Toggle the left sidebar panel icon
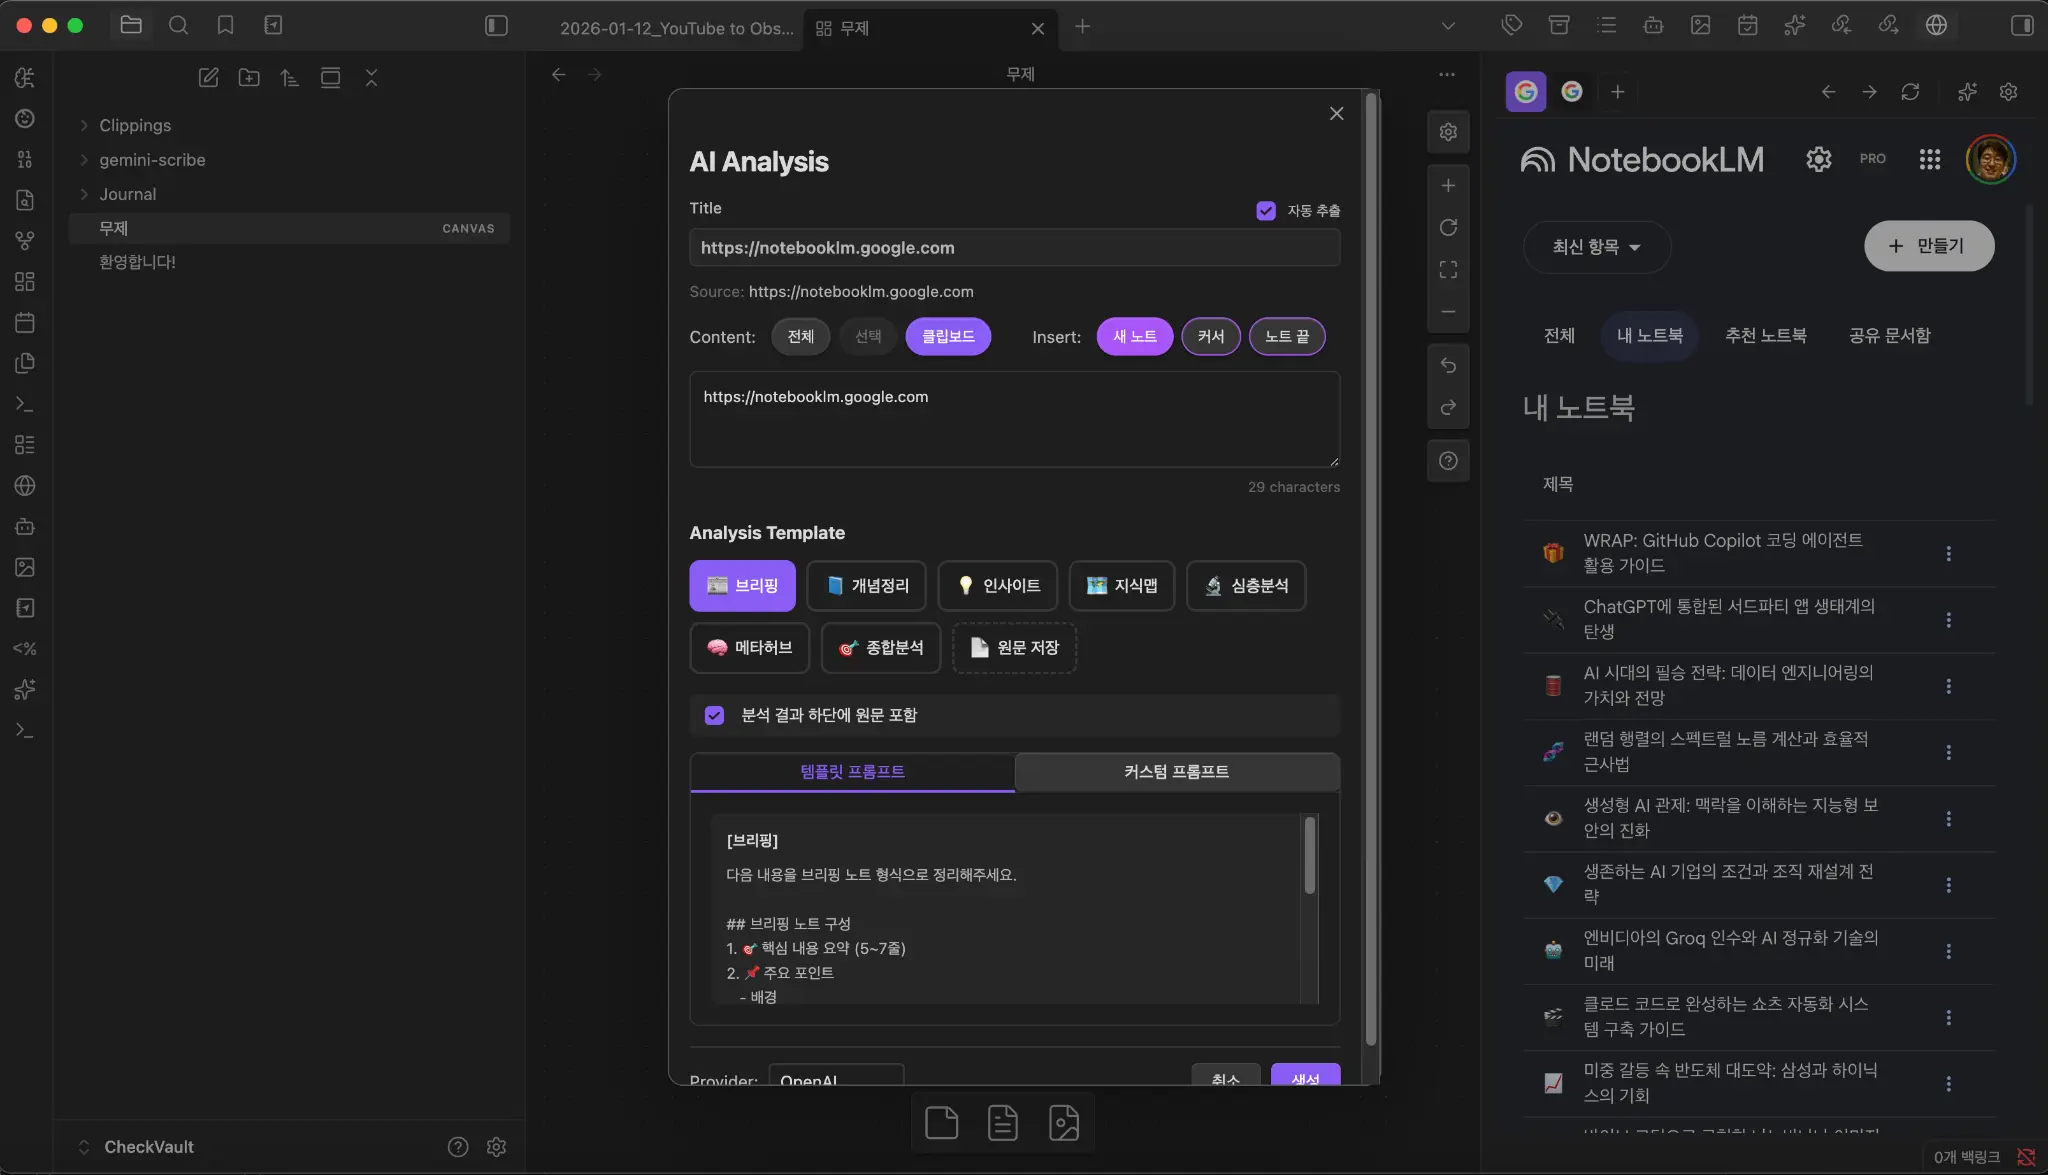 (x=496, y=26)
